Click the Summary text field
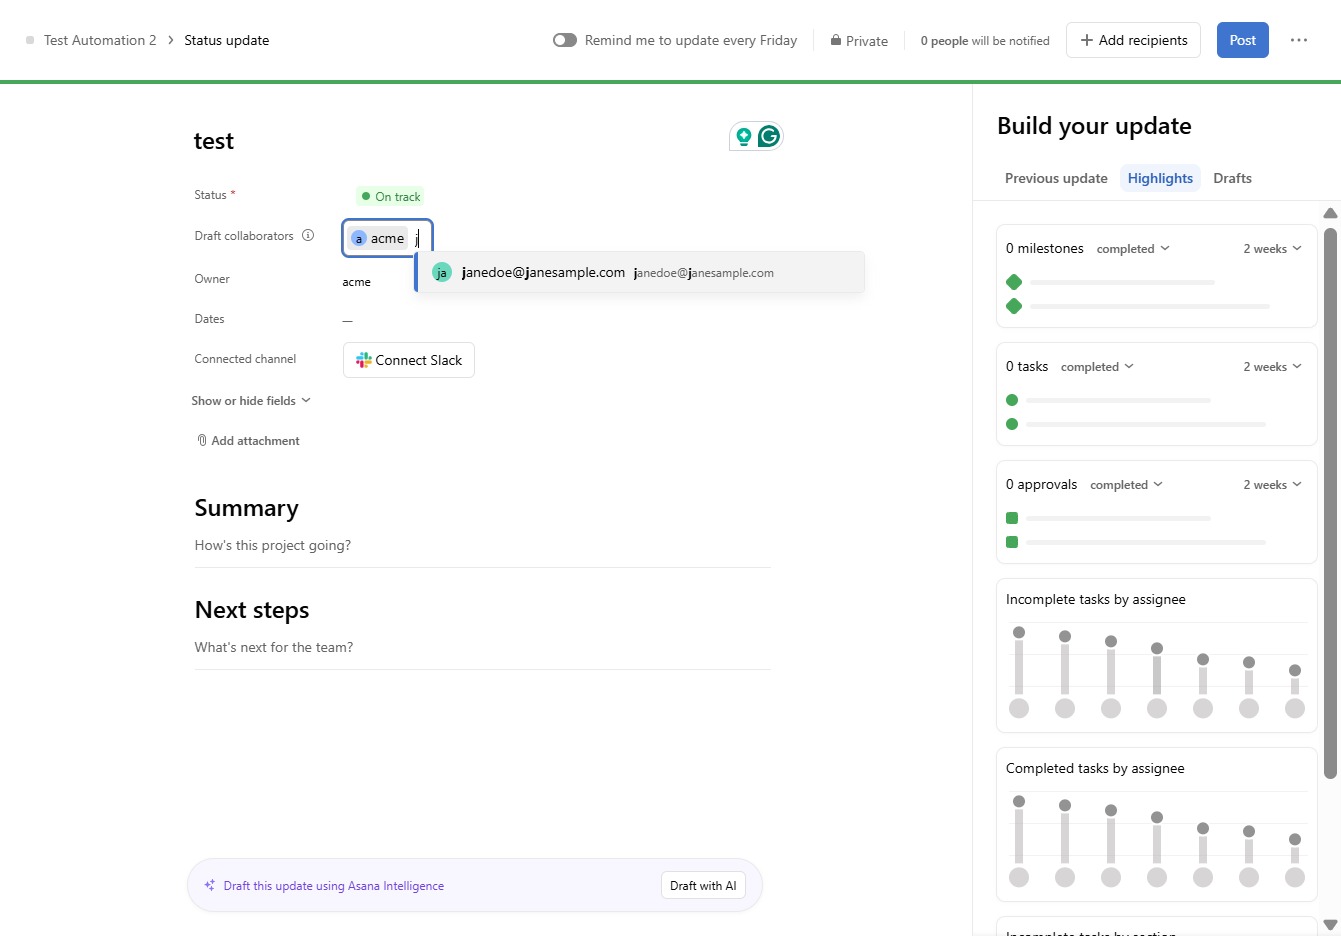The image size is (1341, 936). [x=482, y=546]
